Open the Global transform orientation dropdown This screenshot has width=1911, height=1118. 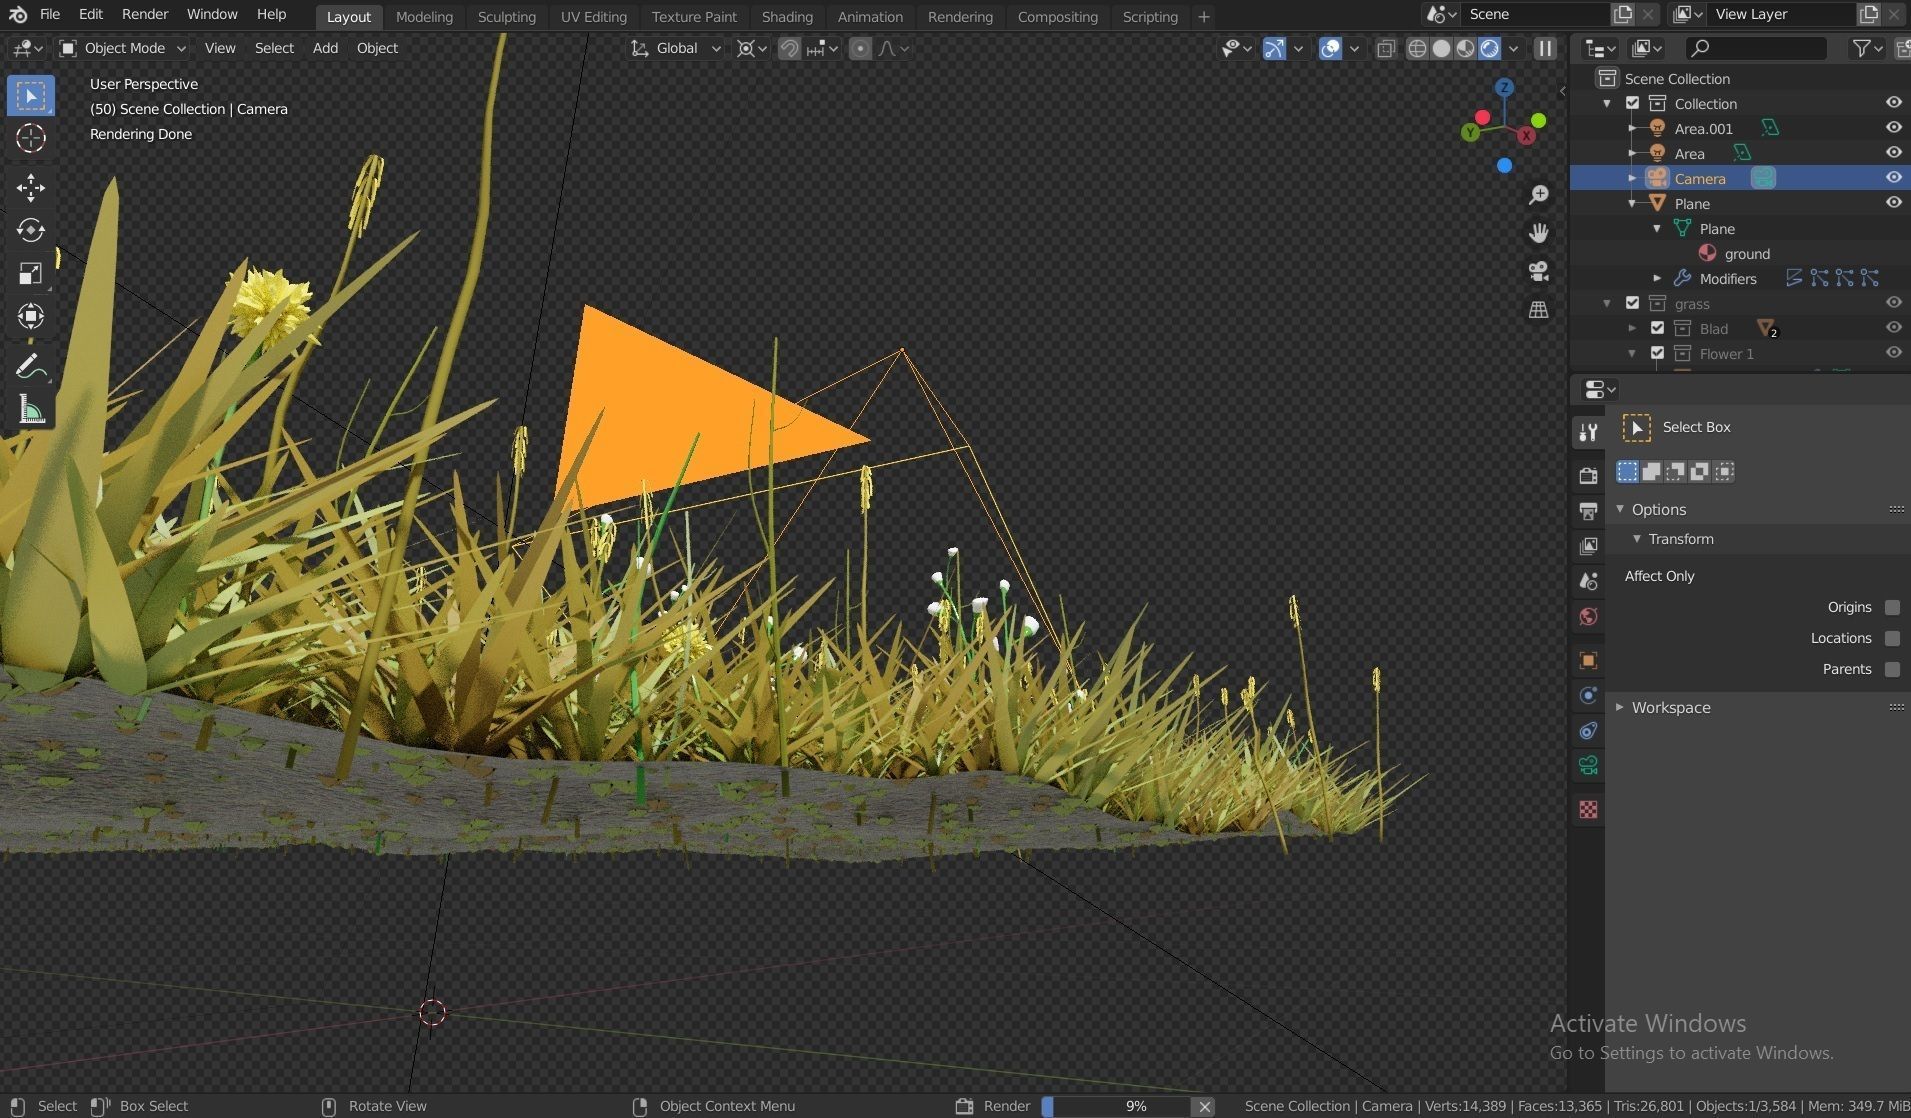coord(676,48)
